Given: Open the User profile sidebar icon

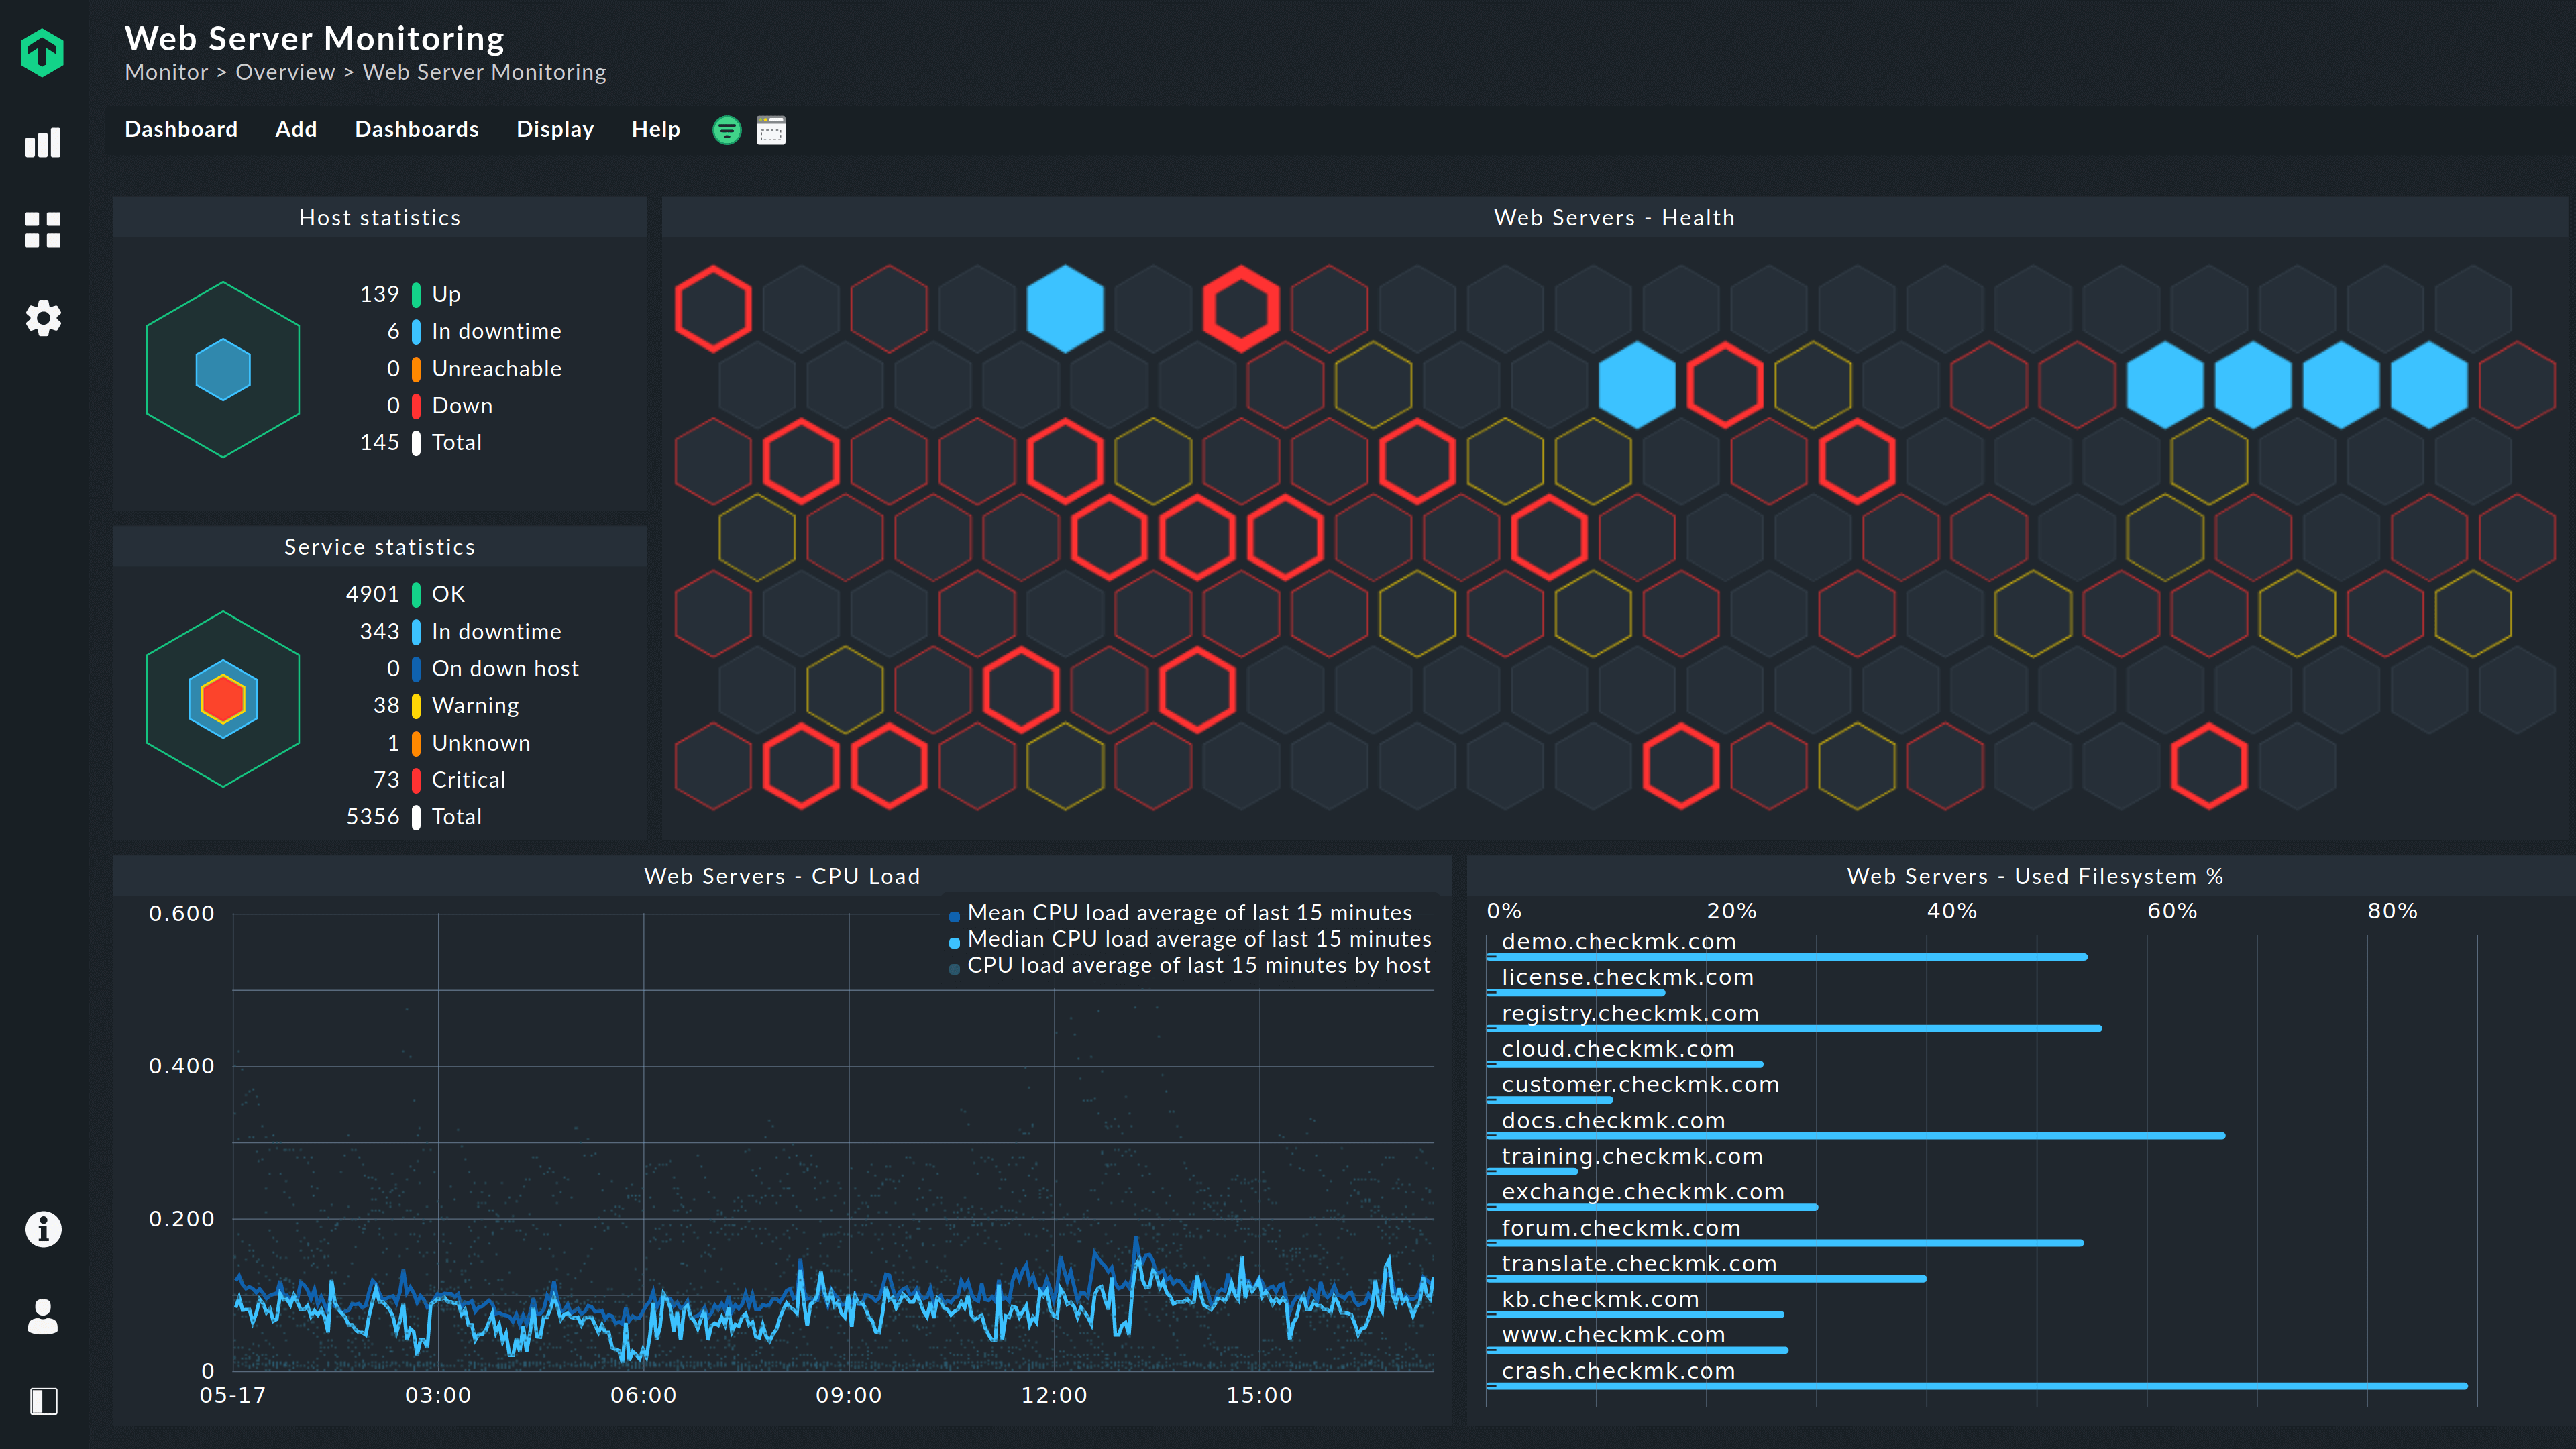Looking at the screenshot, I should coord(42,1316).
